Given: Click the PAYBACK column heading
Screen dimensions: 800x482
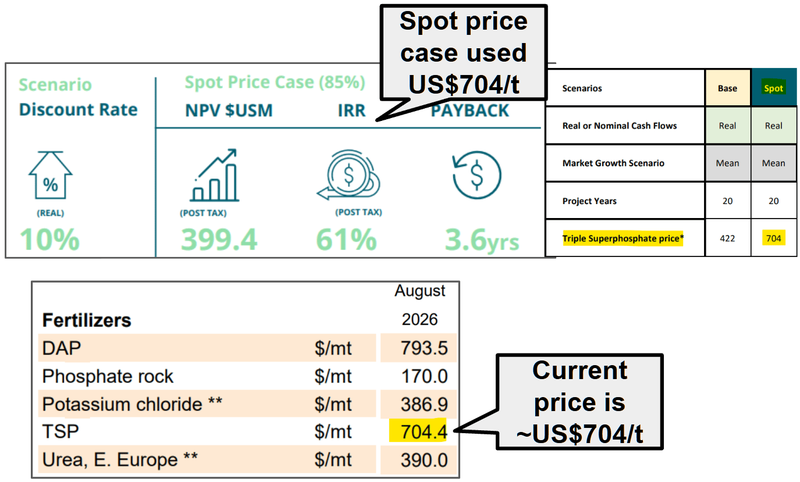Looking at the screenshot, I should pyautogui.click(x=470, y=111).
